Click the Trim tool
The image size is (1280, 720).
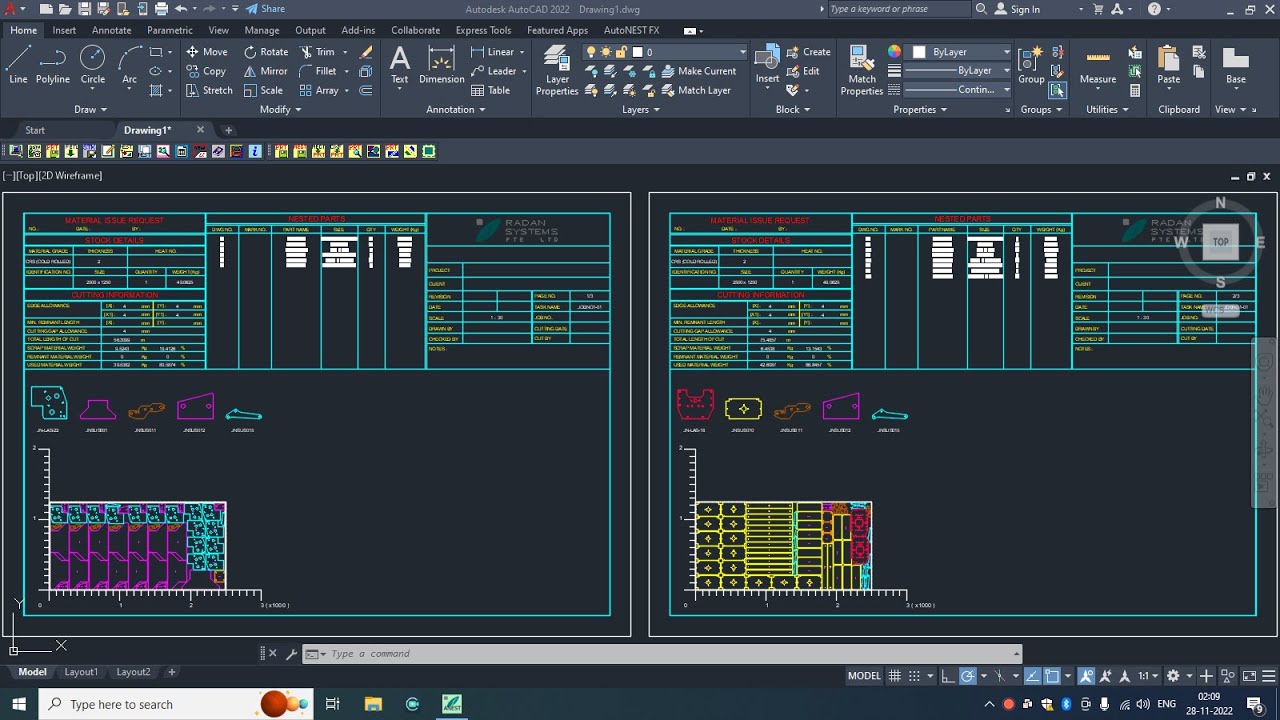click(317, 52)
